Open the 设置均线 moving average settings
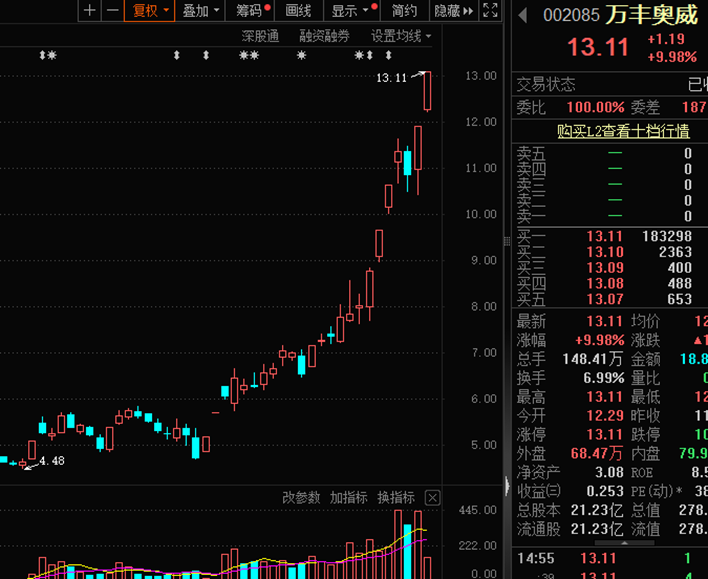 coord(400,36)
